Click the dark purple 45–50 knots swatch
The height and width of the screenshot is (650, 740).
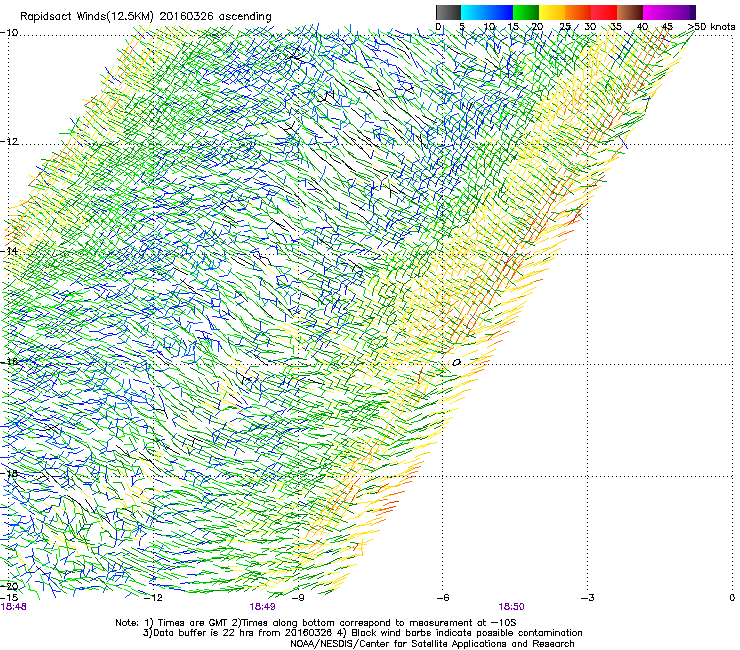(682, 12)
